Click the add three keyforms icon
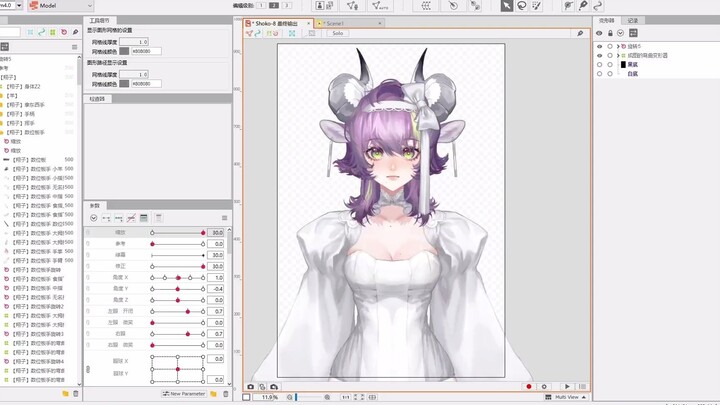This screenshot has height=405, width=720. tap(118, 218)
